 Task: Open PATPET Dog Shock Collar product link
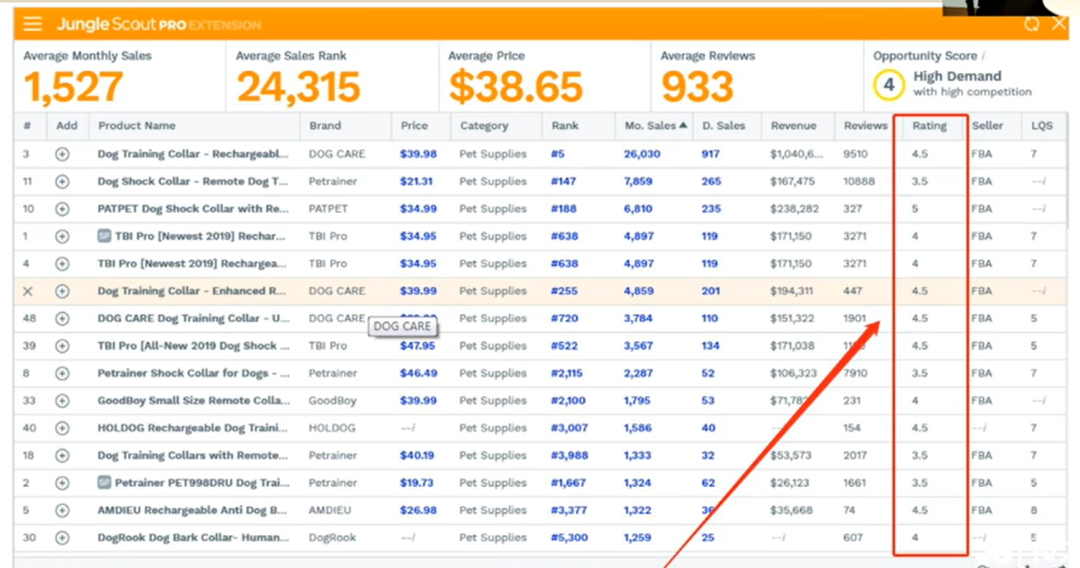[193, 209]
